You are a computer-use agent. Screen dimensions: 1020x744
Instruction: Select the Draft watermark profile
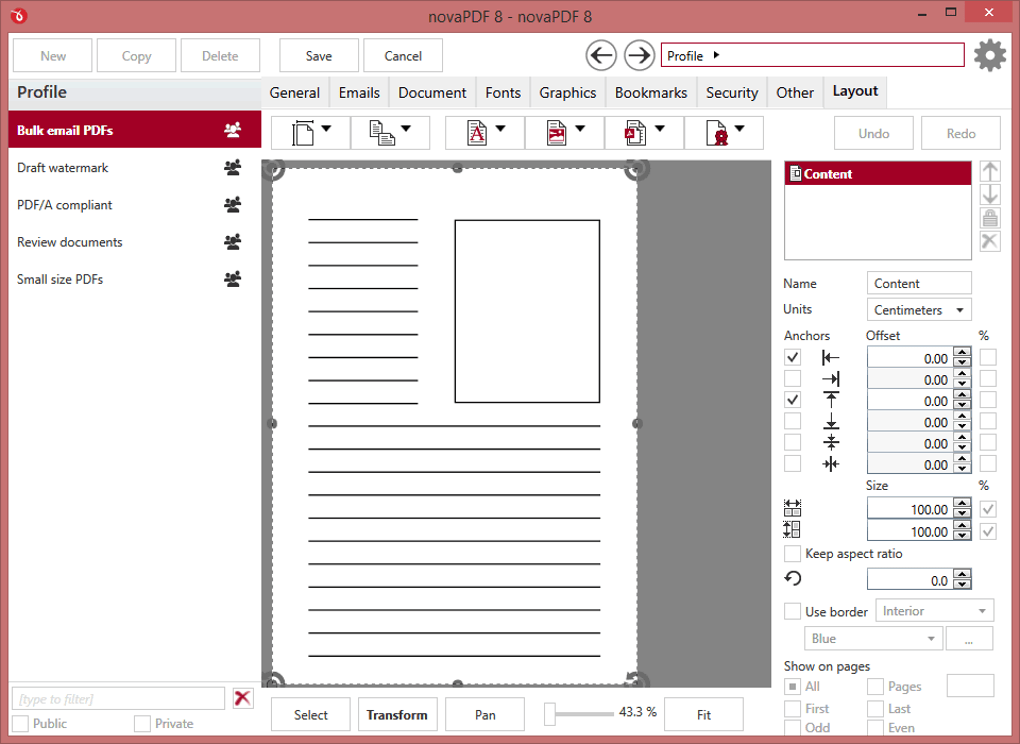click(x=135, y=168)
